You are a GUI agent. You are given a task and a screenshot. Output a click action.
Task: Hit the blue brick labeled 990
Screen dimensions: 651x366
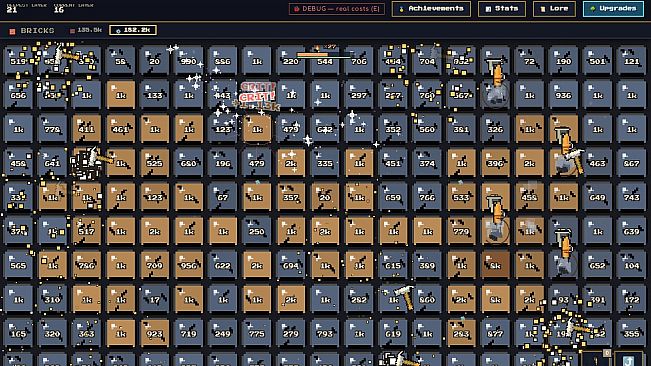coord(188,61)
